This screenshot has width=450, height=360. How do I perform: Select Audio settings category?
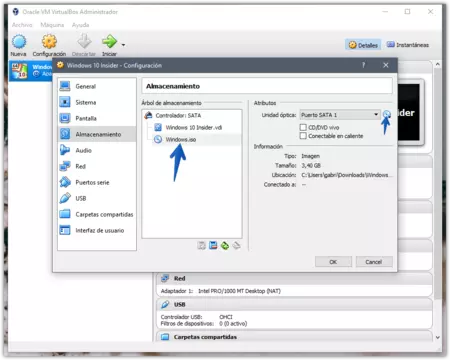[97, 150]
